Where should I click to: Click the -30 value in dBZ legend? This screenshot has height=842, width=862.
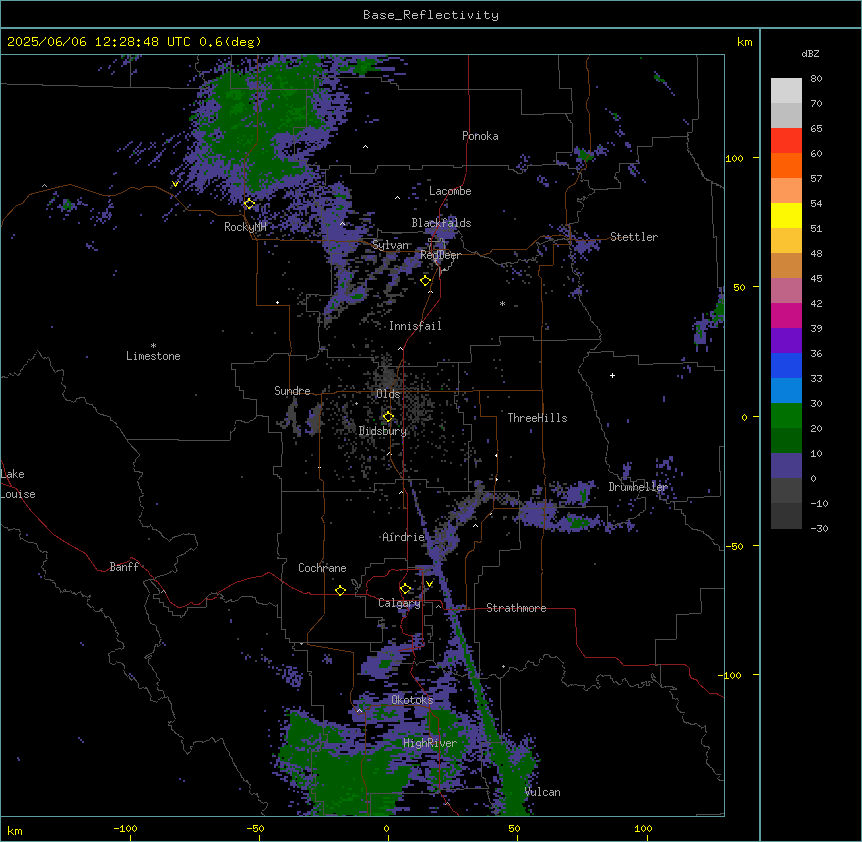click(x=819, y=529)
